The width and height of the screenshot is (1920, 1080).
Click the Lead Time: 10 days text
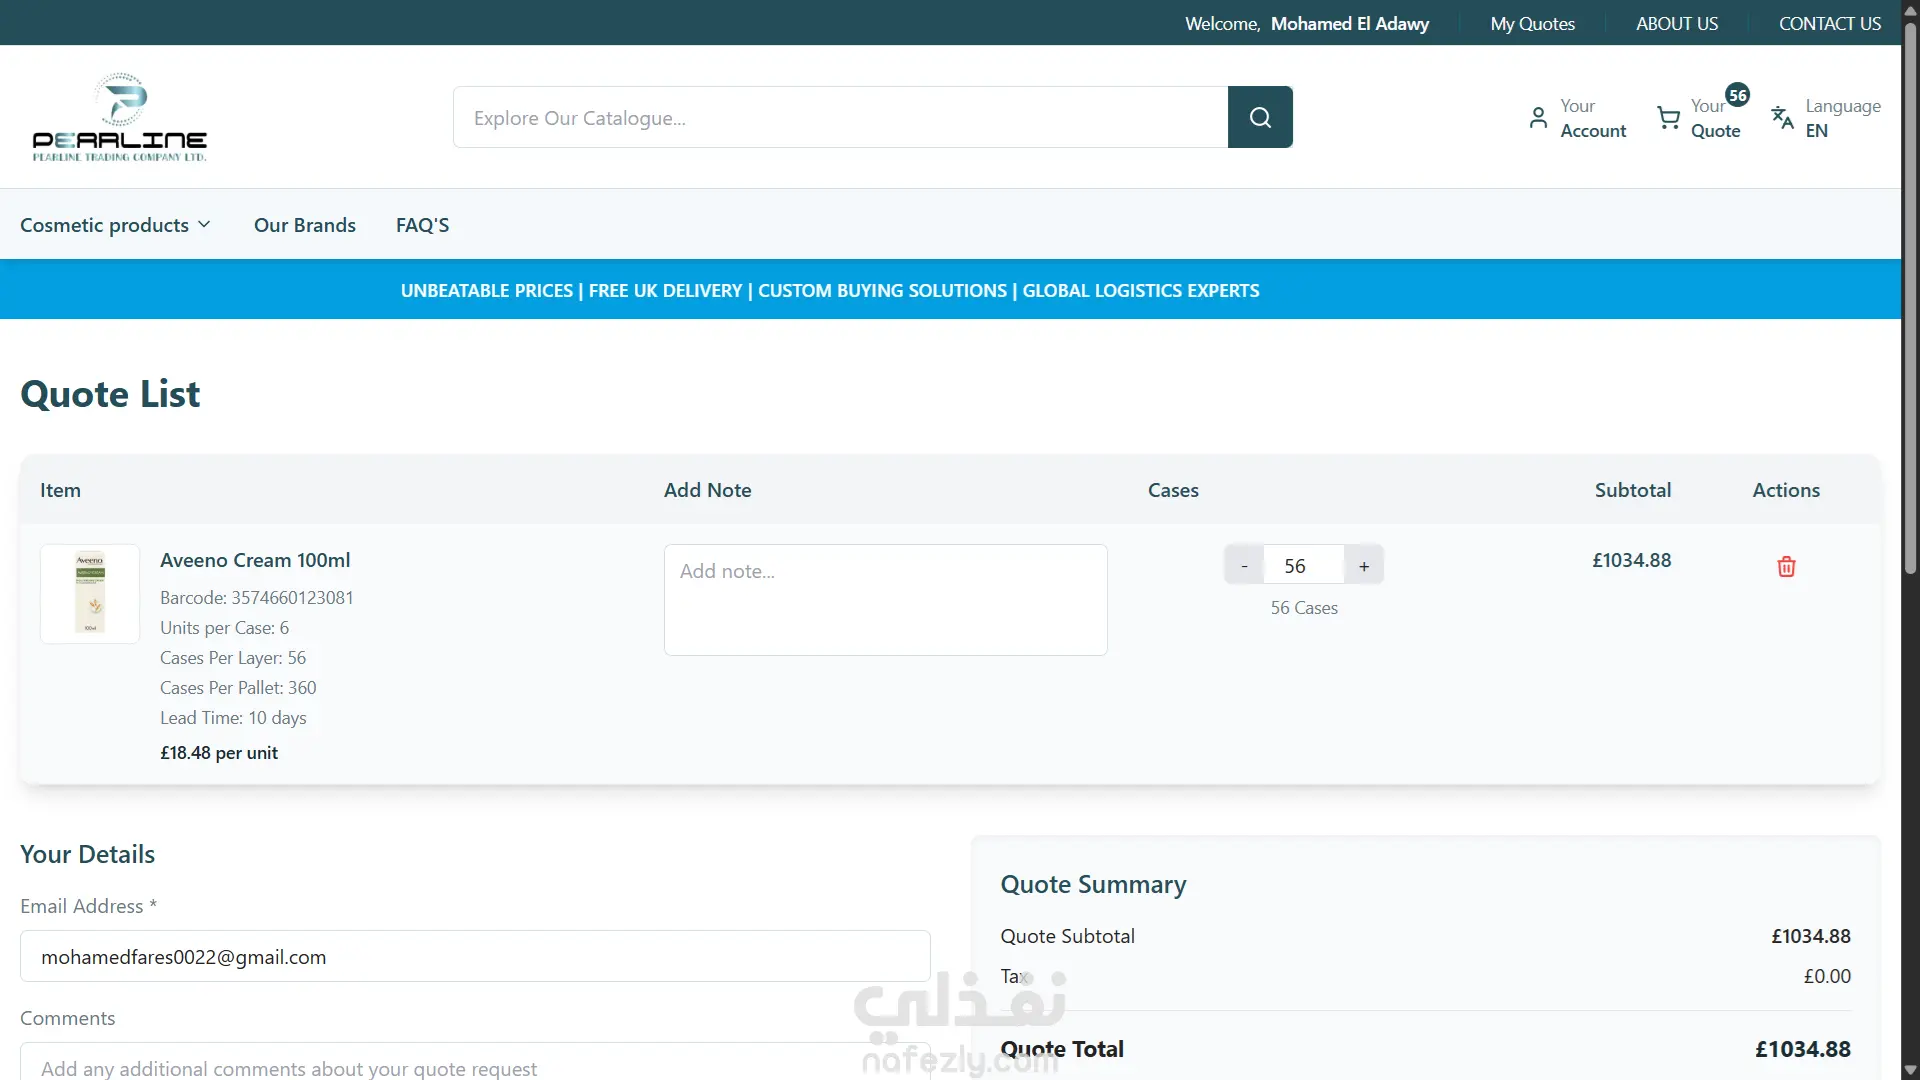pos(233,718)
